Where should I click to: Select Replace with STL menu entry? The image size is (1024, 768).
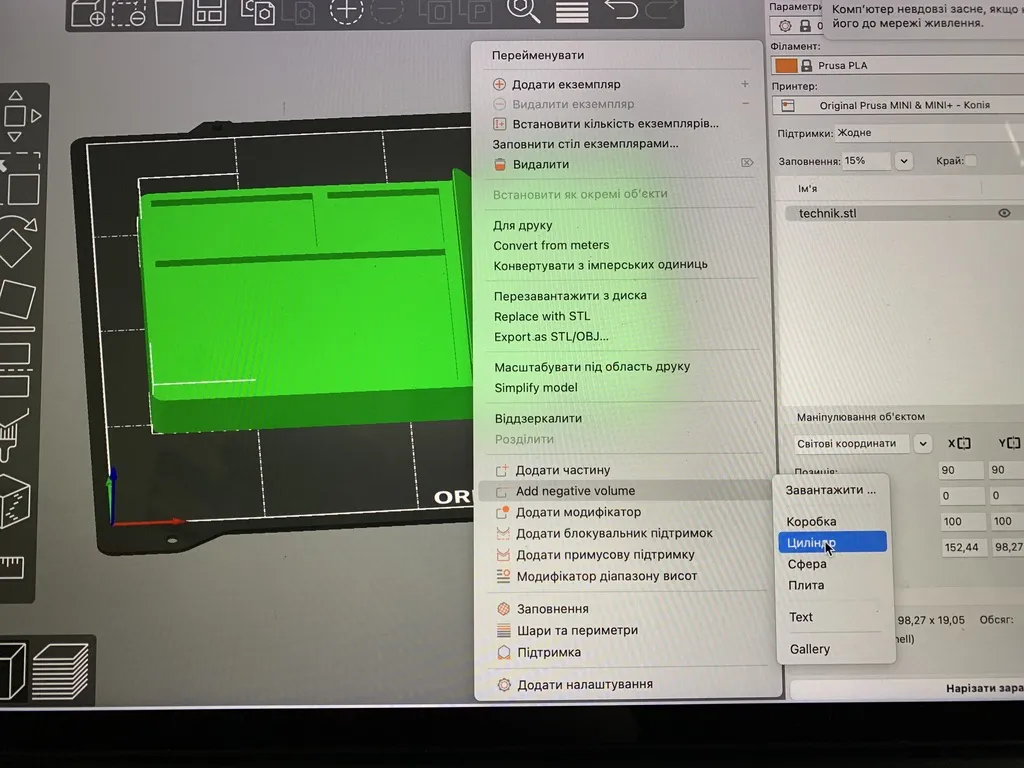pos(542,317)
